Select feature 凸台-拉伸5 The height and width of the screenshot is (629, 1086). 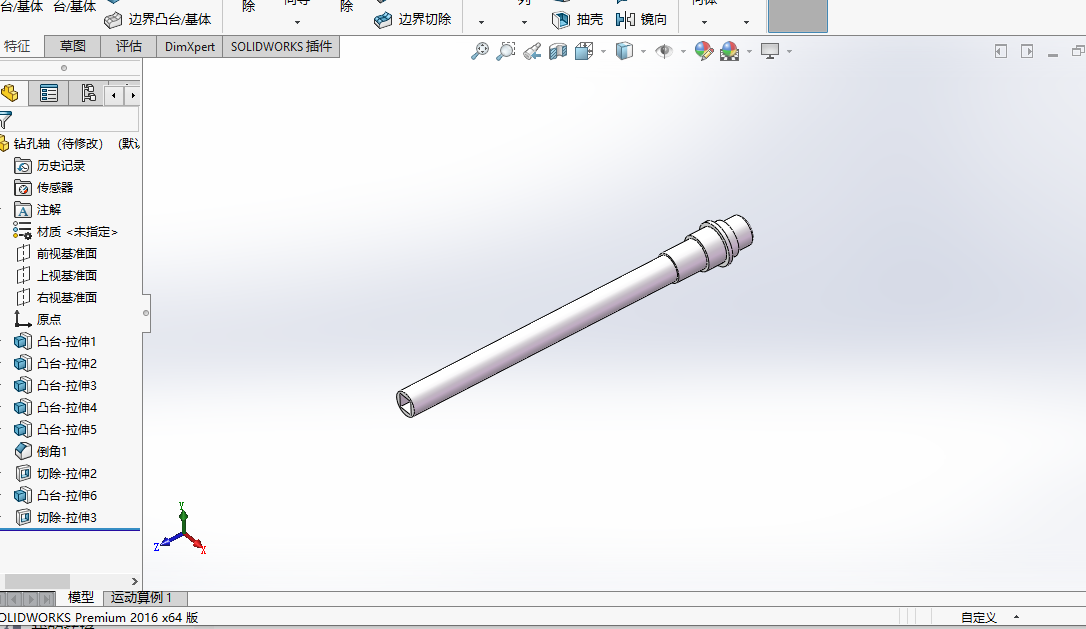[55, 429]
